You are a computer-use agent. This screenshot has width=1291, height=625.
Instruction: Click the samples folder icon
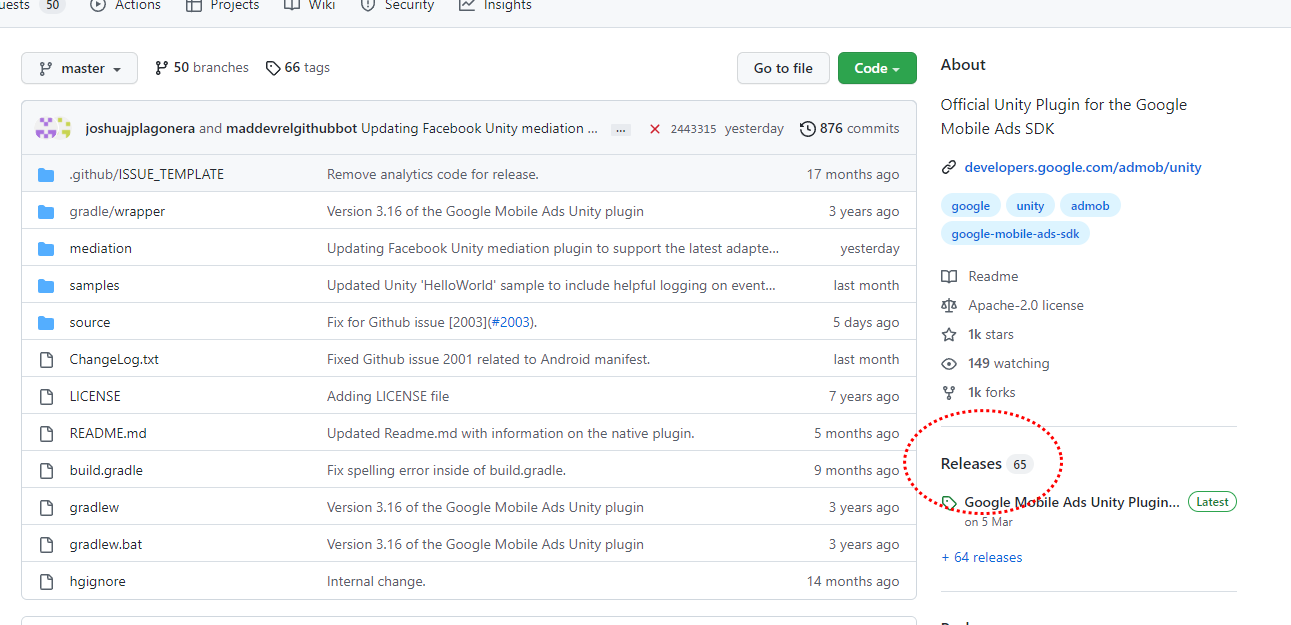coord(46,286)
